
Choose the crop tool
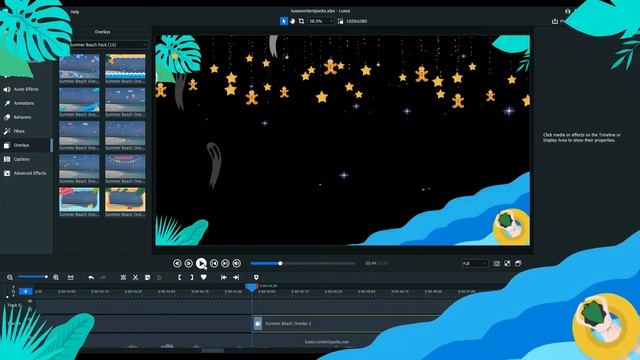pyautogui.click(x=301, y=21)
